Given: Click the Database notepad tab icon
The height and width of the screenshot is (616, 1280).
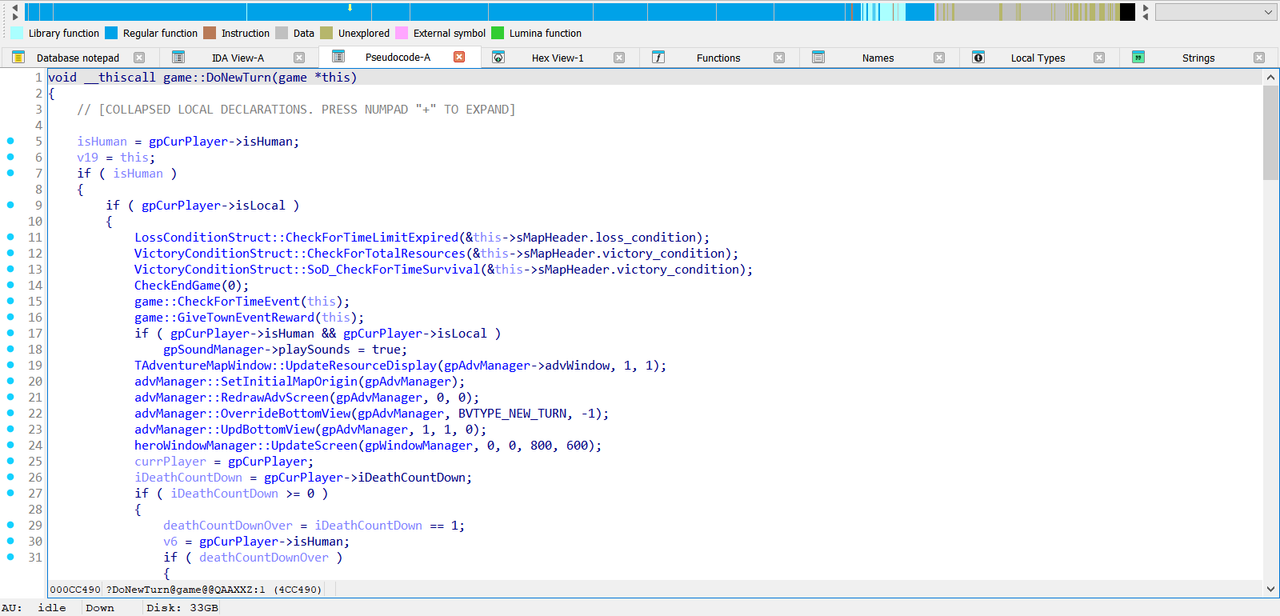Looking at the screenshot, I should [18, 58].
